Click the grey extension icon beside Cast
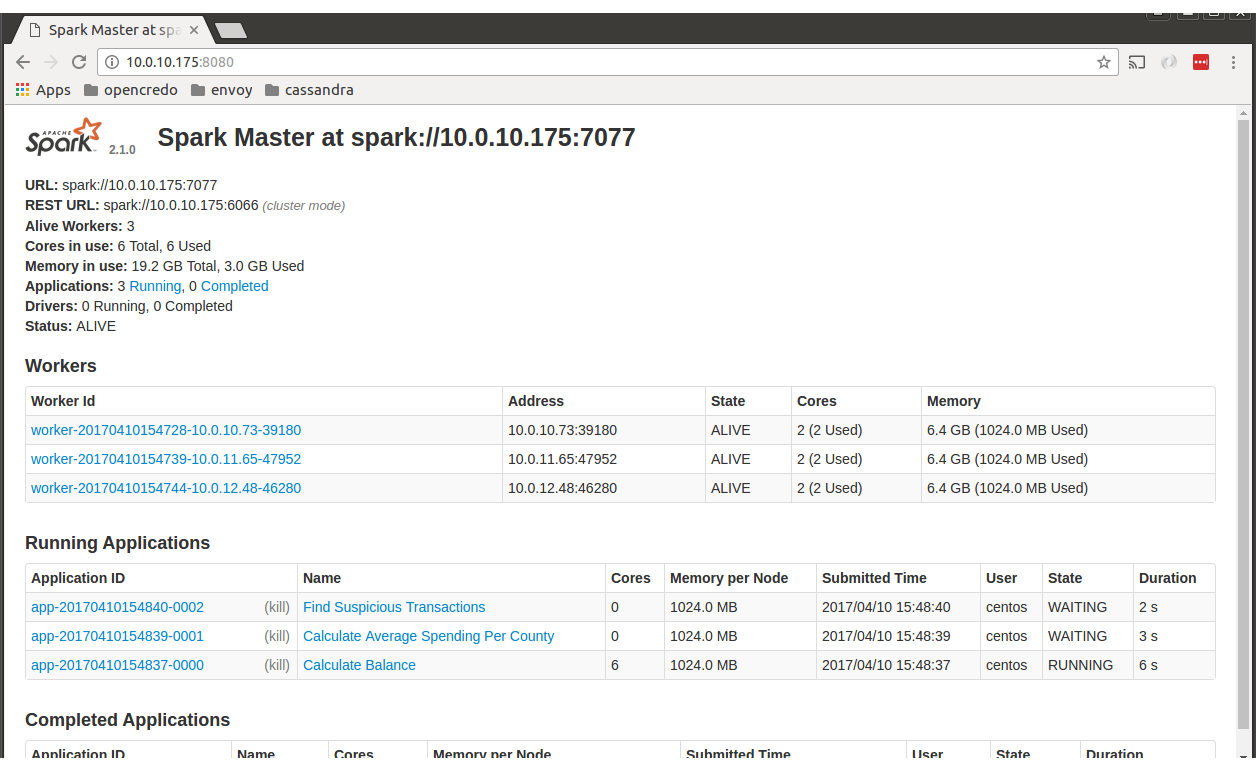This screenshot has height=771, width=1256. (x=1168, y=62)
